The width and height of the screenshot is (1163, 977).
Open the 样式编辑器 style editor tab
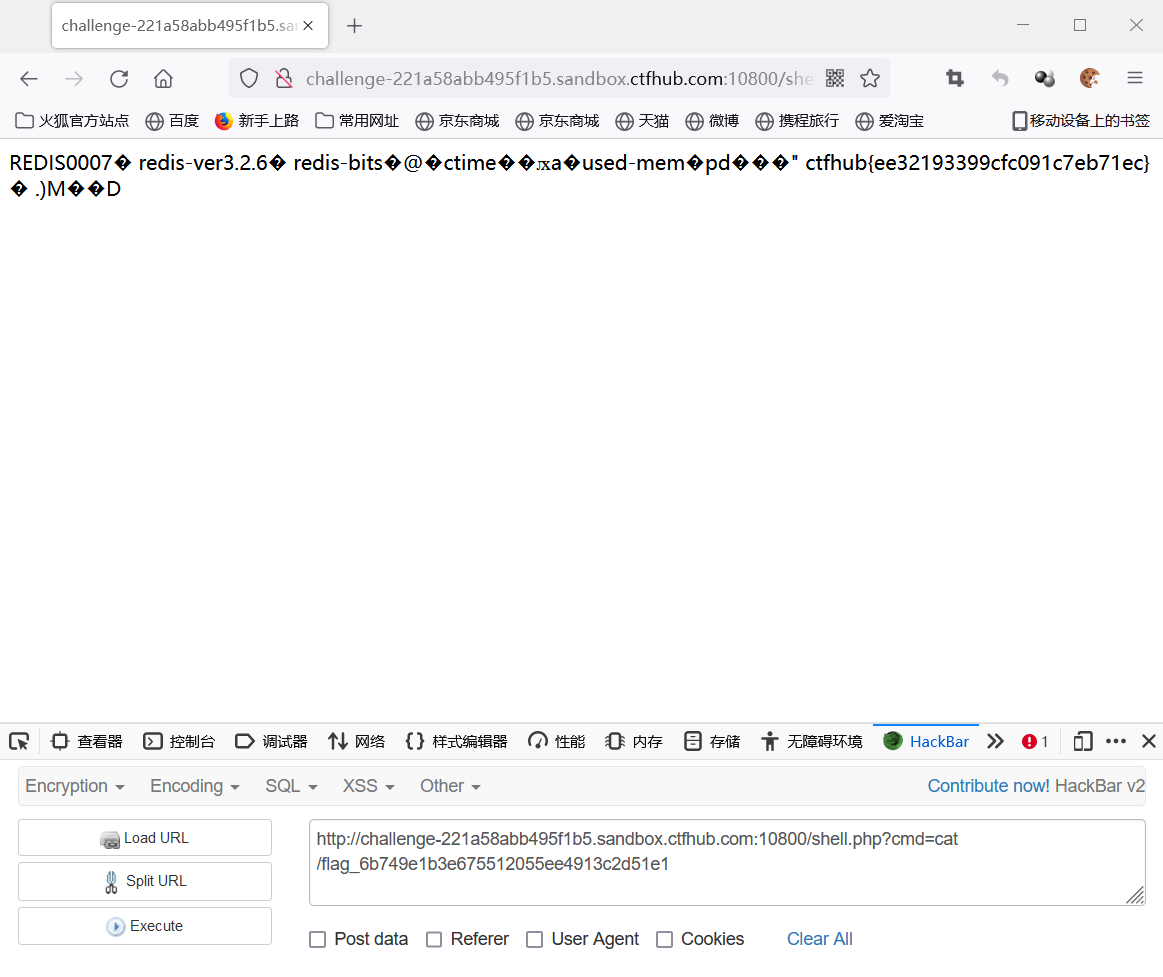(457, 741)
